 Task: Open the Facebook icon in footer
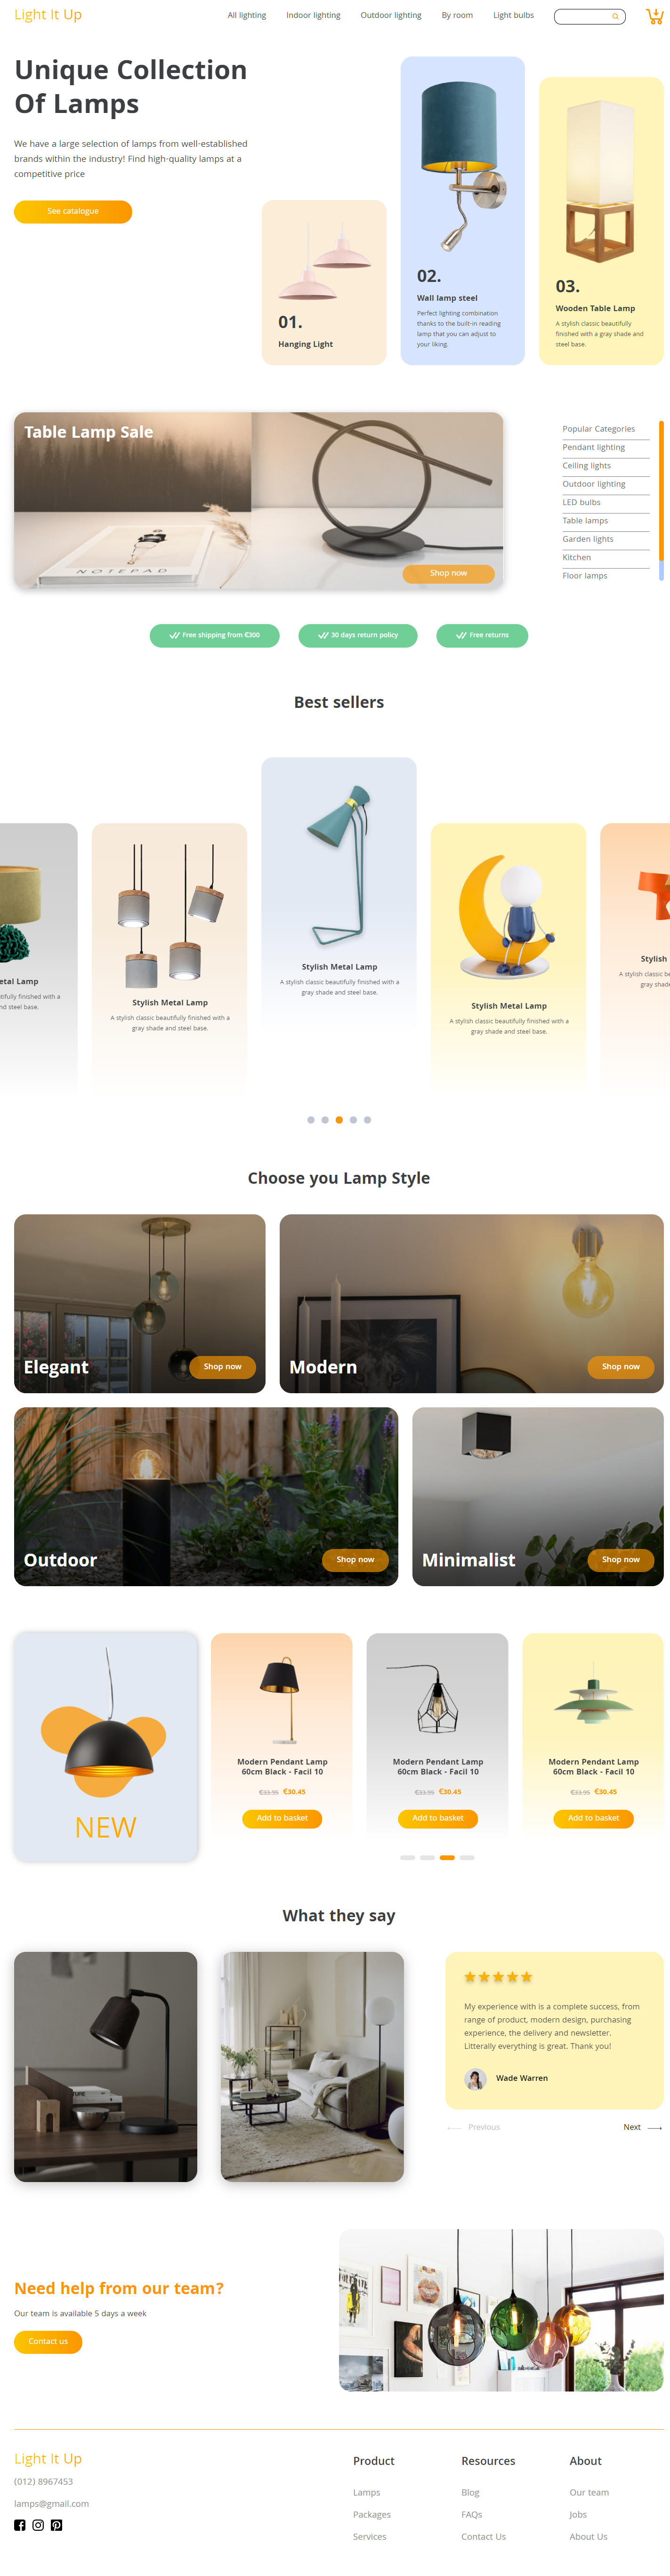(20, 2525)
